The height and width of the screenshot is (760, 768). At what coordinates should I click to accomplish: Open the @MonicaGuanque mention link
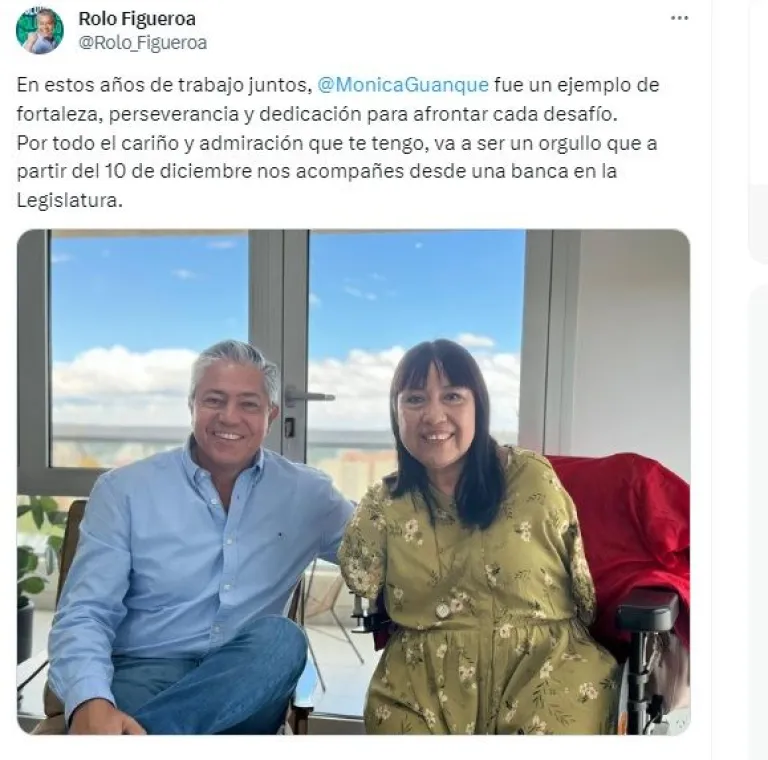click(x=403, y=85)
